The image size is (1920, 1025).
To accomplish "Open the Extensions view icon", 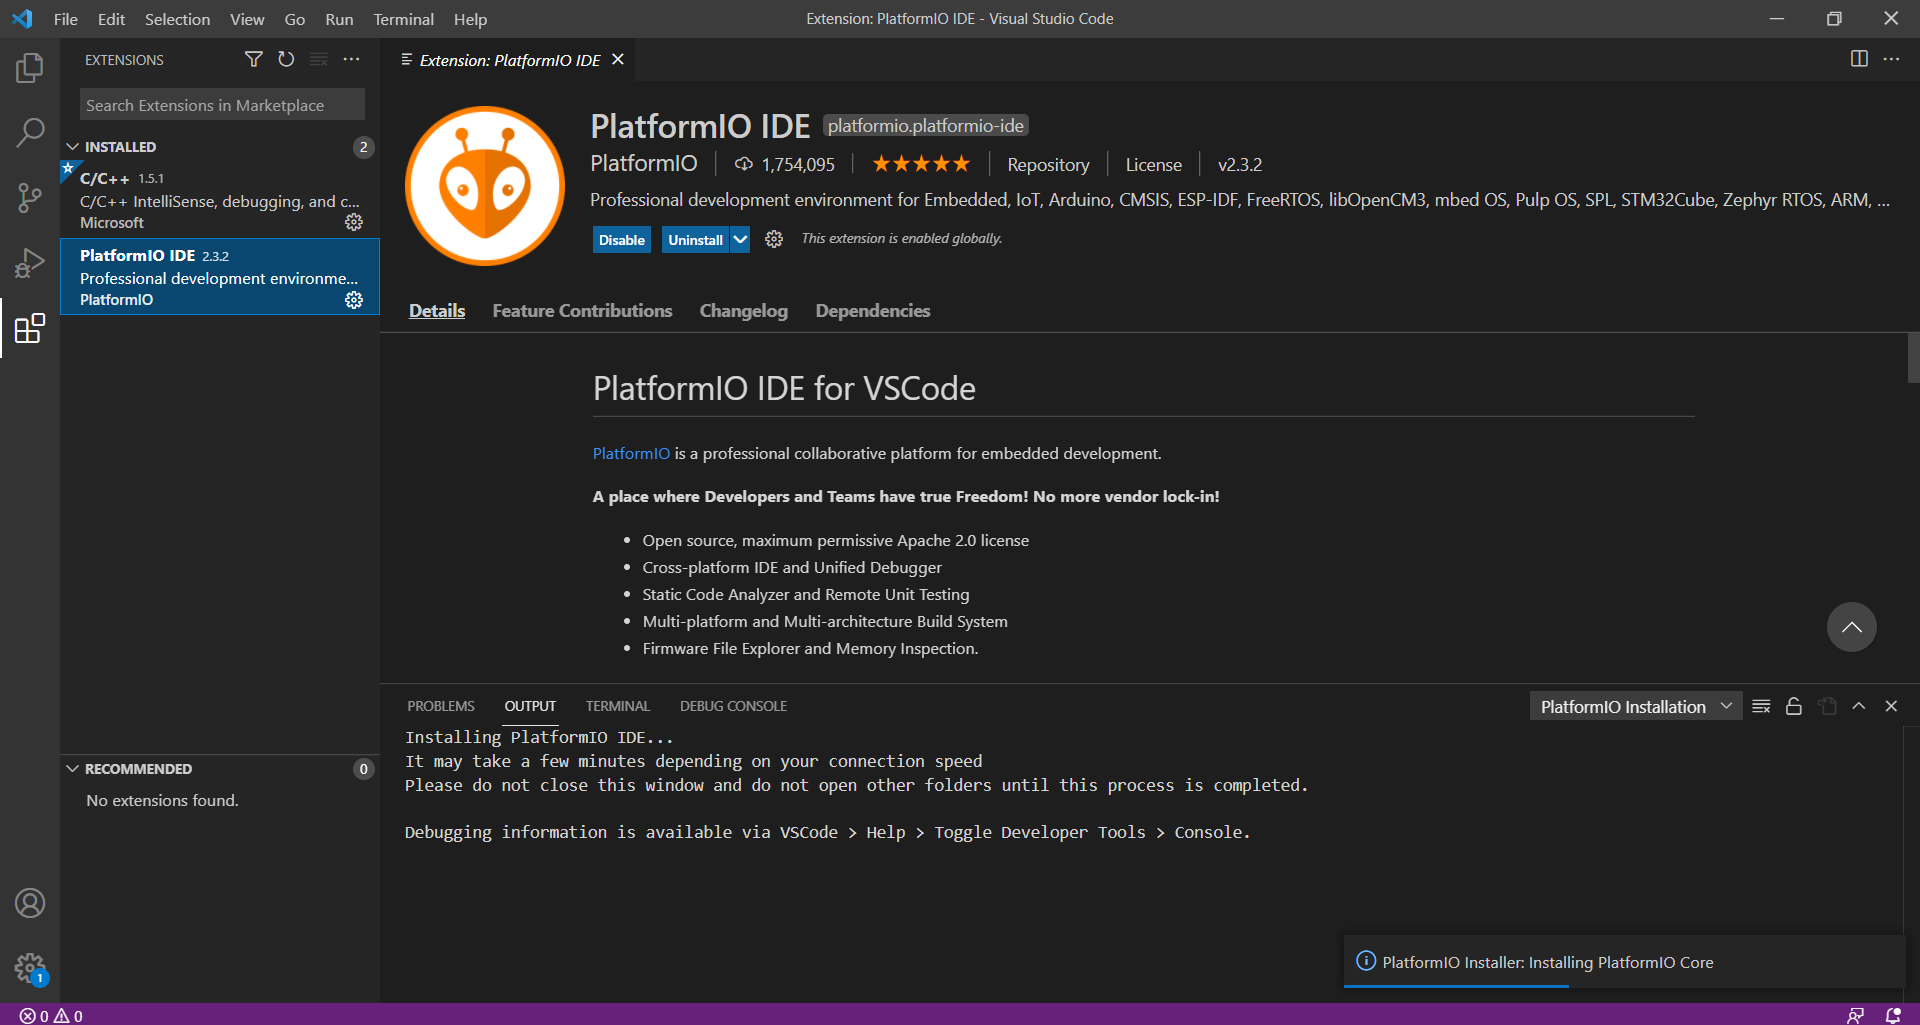I will tap(30, 328).
